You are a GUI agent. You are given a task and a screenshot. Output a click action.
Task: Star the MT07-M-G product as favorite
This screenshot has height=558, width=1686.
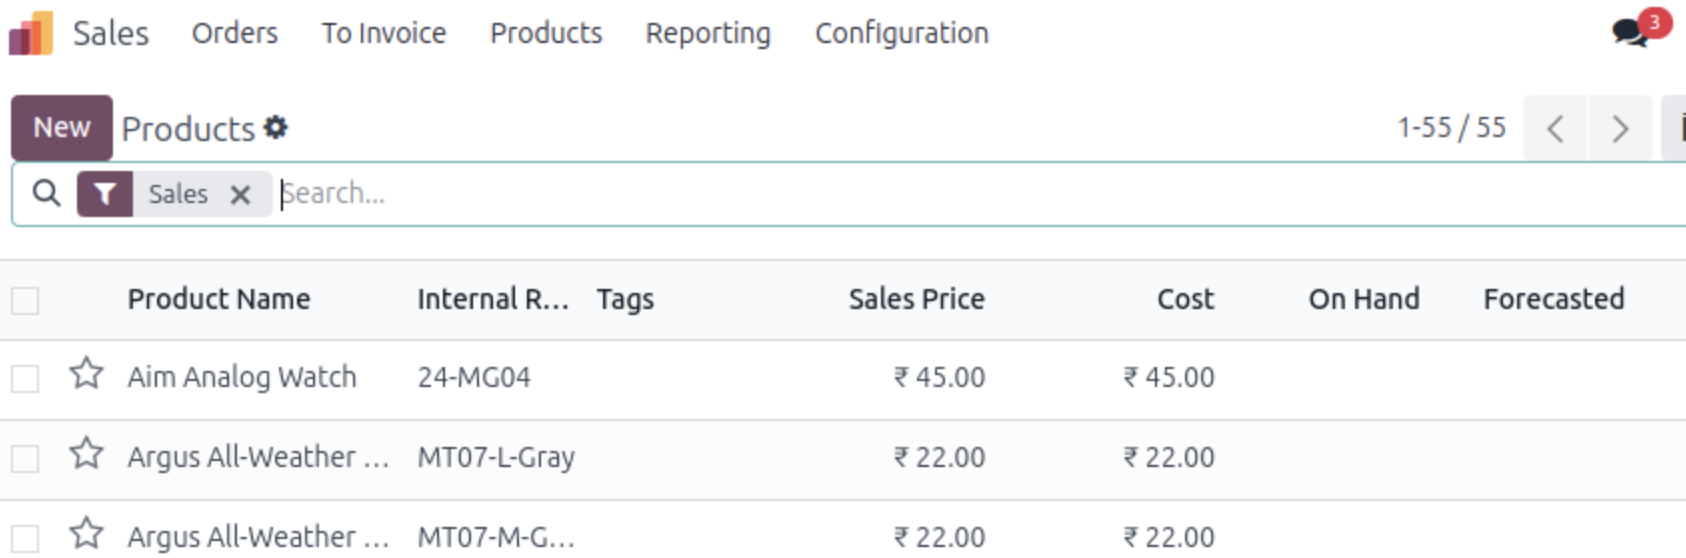tap(87, 535)
